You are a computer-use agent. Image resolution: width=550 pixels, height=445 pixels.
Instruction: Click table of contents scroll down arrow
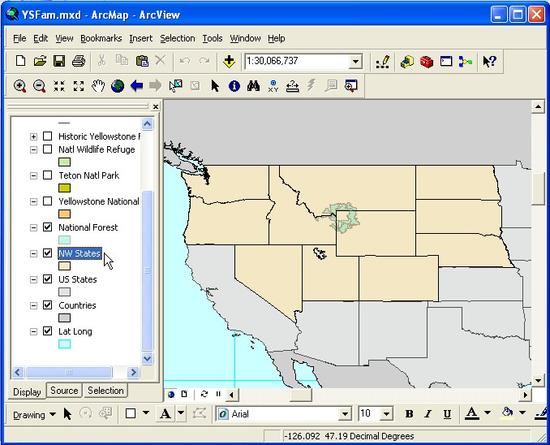click(147, 359)
